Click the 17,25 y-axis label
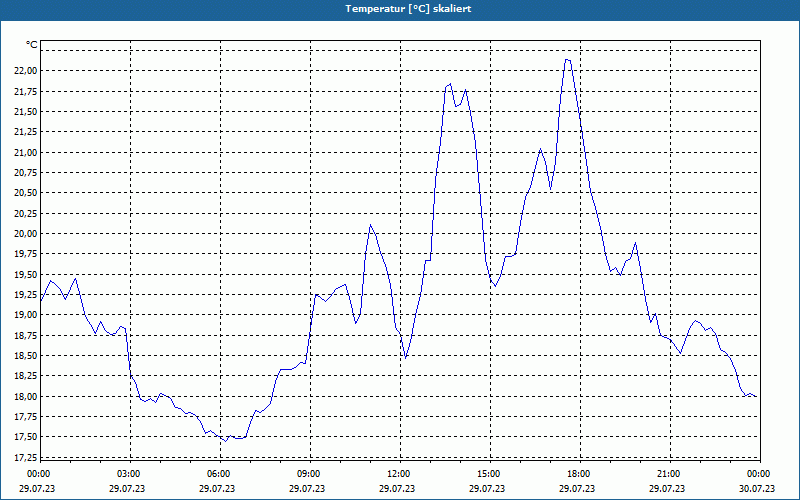Image resolution: width=800 pixels, height=500 pixels. (24, 457)
